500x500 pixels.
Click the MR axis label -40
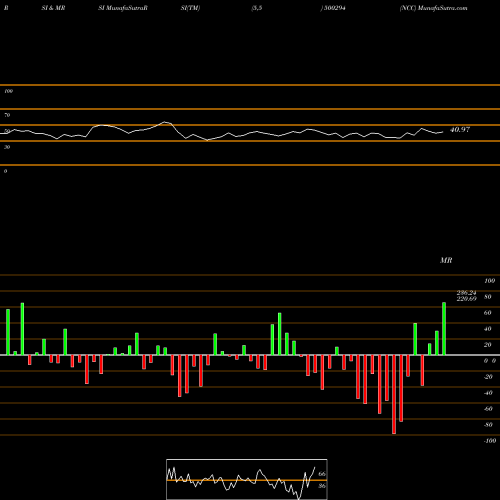click(488, 393)
